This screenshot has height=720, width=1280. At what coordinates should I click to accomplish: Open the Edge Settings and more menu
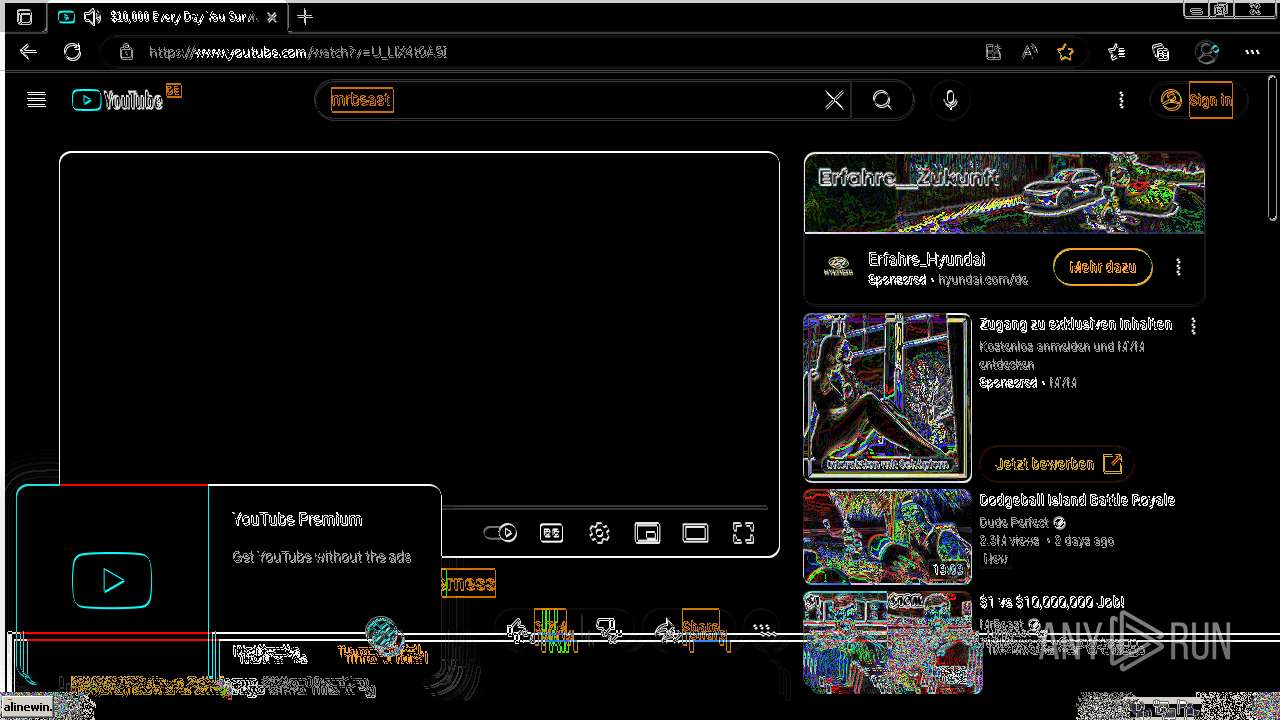(1252, 52)
